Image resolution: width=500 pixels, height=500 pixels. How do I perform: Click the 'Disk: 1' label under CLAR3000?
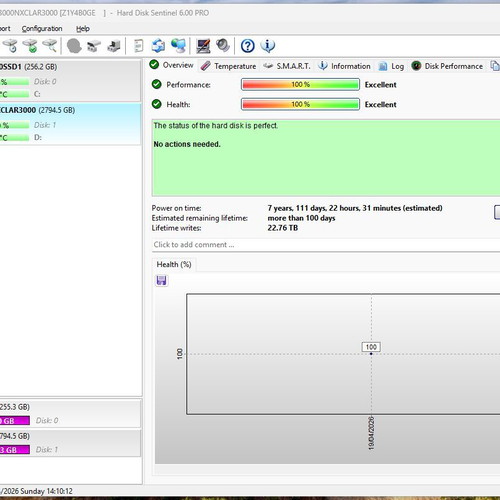[45, 125]
